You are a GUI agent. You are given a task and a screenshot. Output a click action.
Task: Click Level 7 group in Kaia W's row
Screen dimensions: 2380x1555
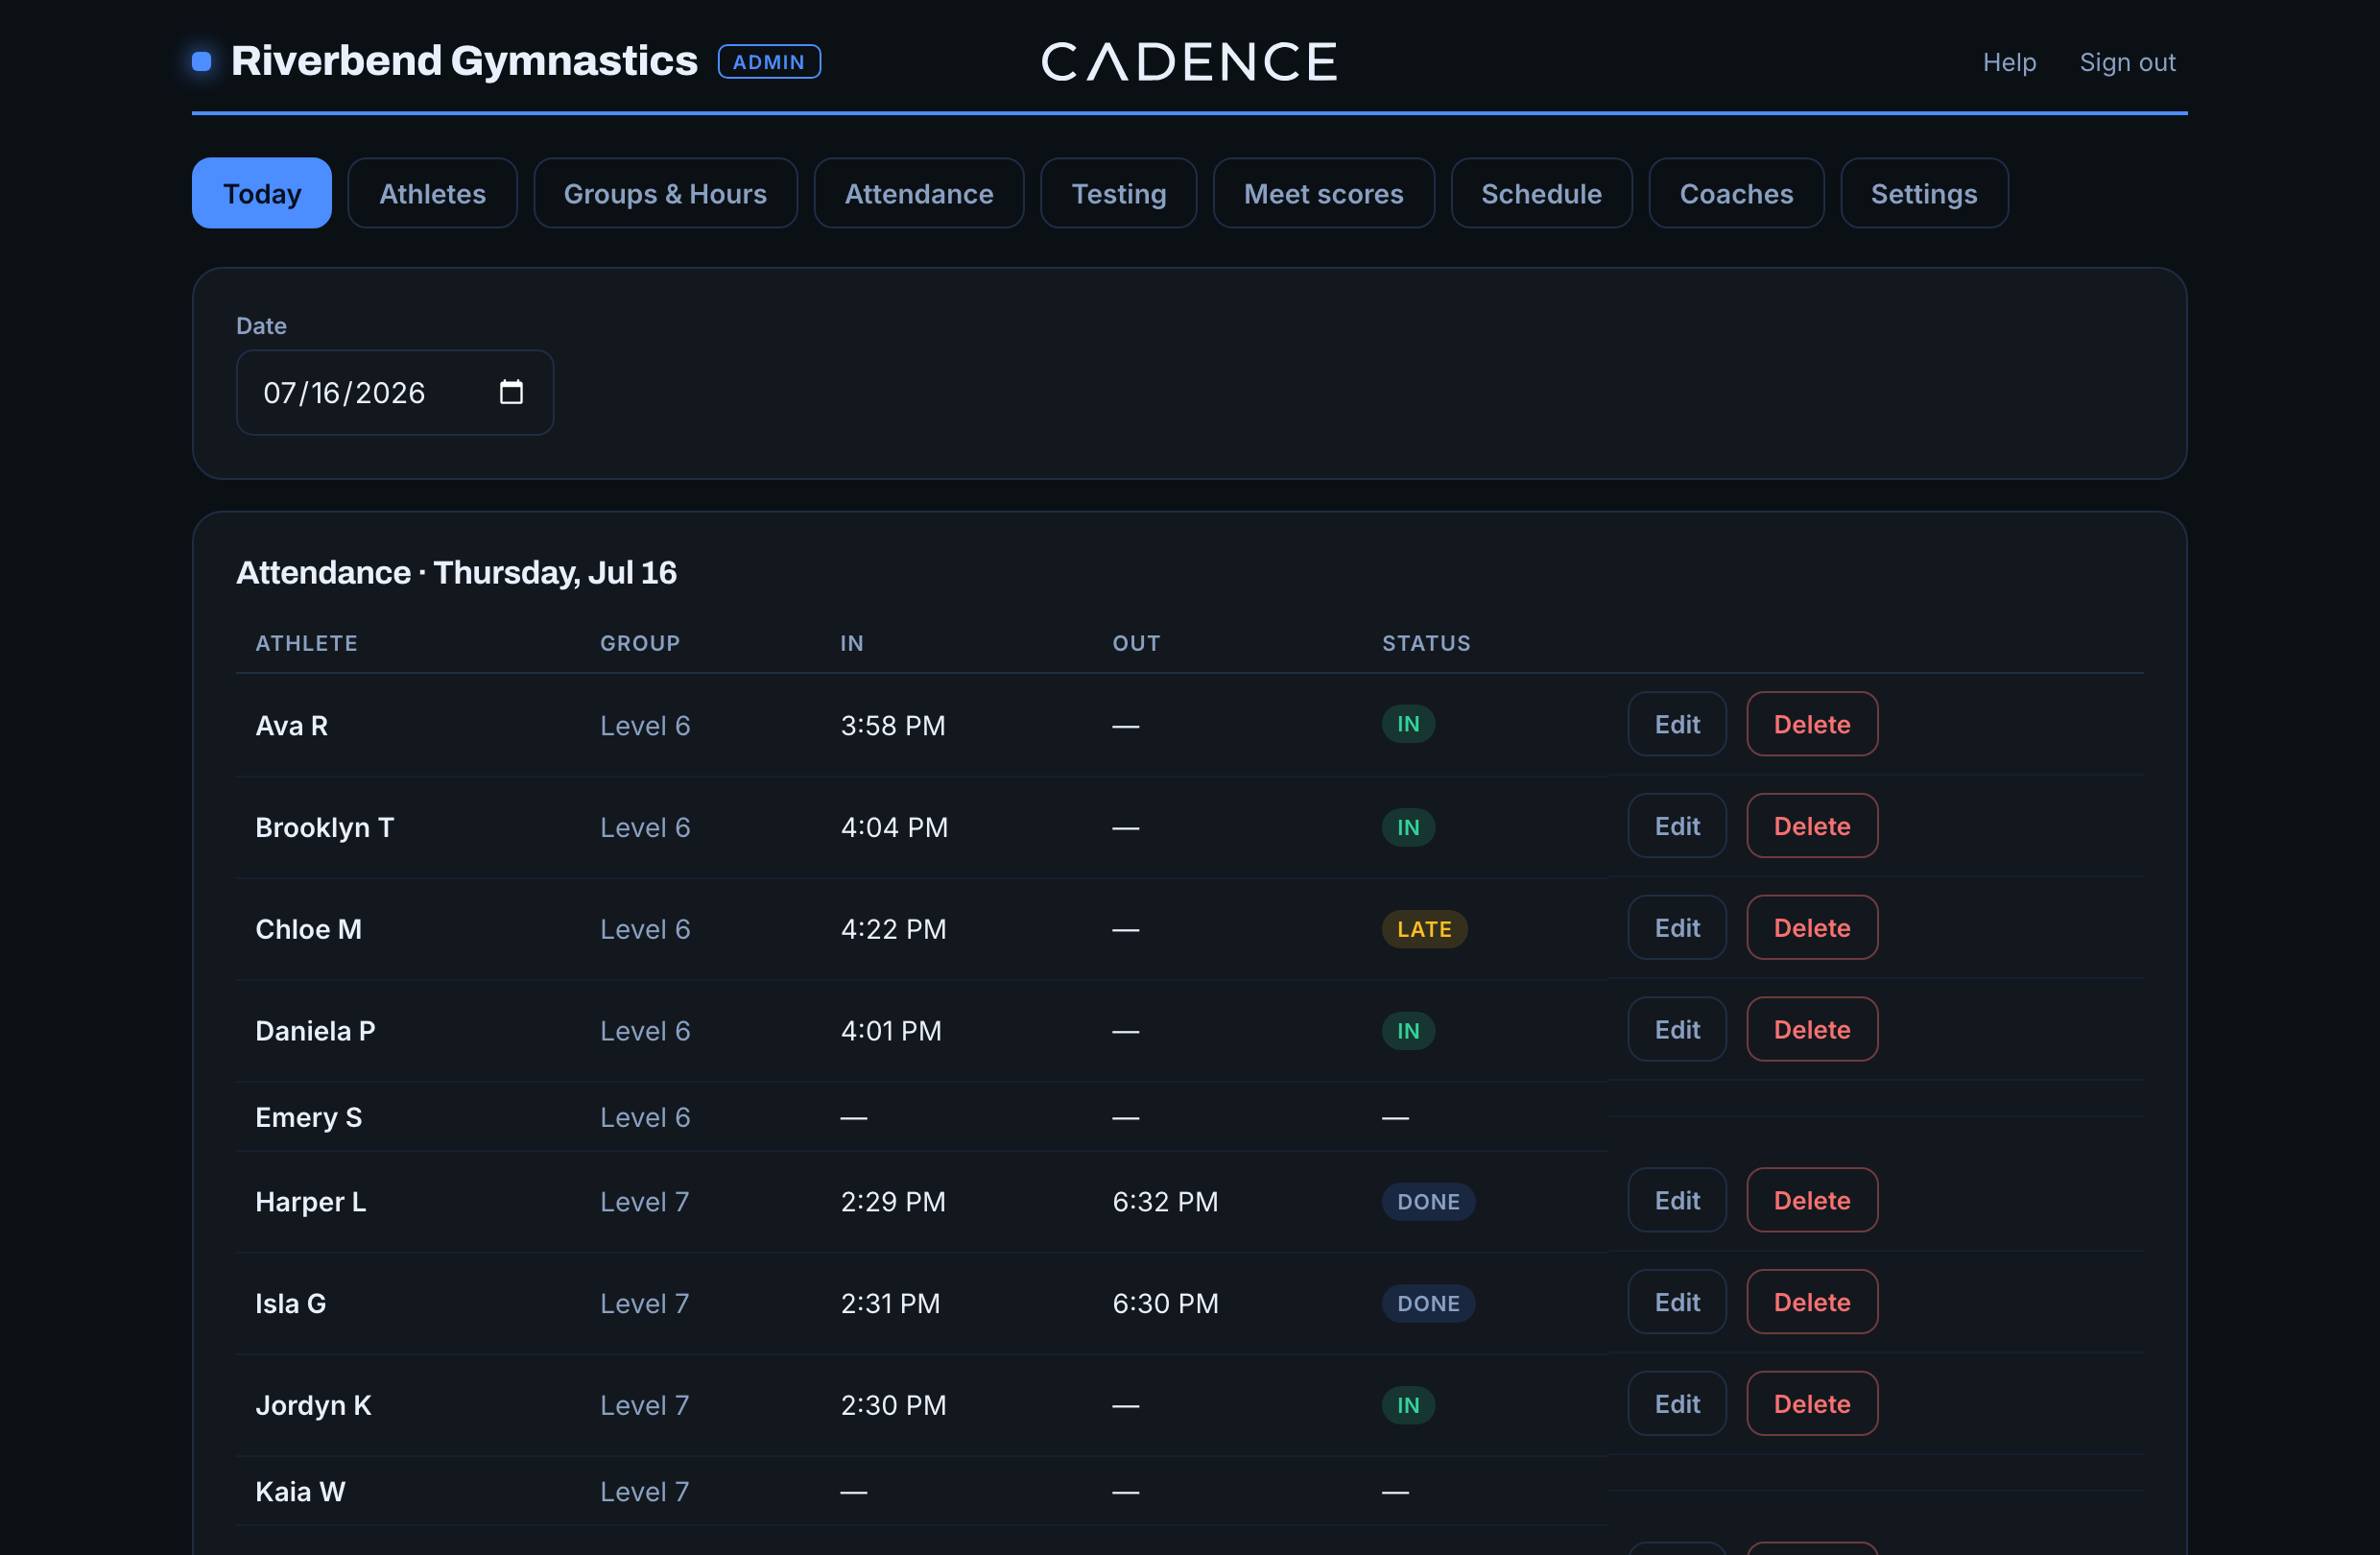point(645,1491)
